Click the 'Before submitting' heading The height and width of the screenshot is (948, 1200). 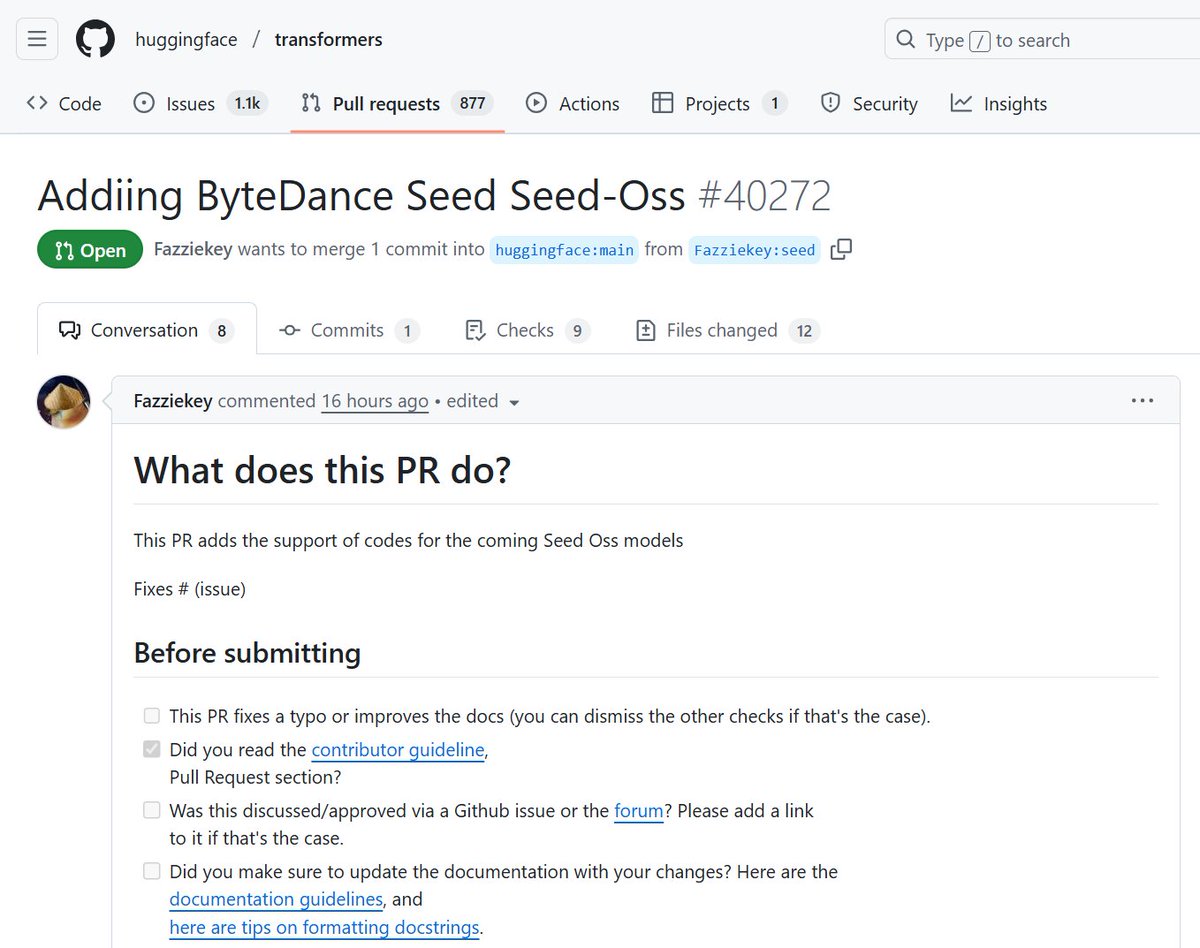point(247,653)
